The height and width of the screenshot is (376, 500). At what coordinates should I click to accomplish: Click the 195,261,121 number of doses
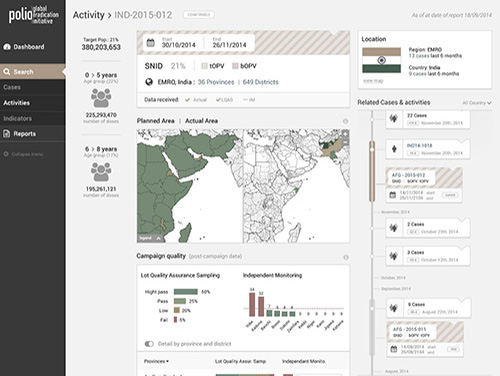point(101,189)
